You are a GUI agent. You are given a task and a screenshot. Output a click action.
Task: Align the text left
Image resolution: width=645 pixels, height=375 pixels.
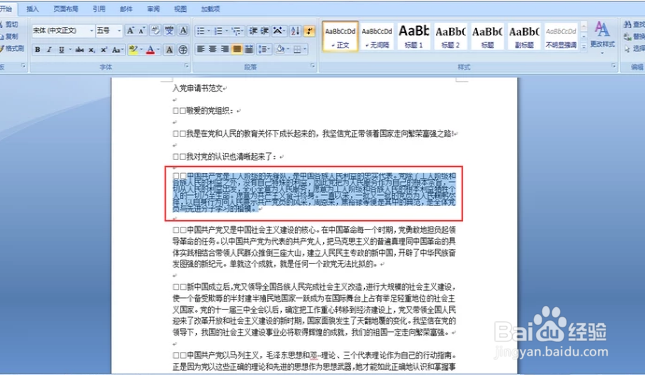tap(201, 49)
